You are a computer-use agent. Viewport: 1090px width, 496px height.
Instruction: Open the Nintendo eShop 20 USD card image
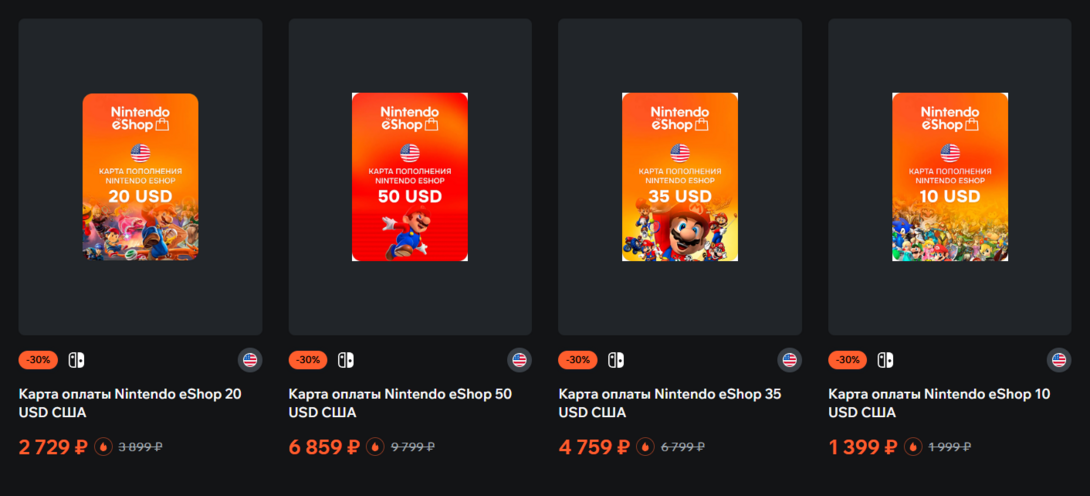click(140, 177)
